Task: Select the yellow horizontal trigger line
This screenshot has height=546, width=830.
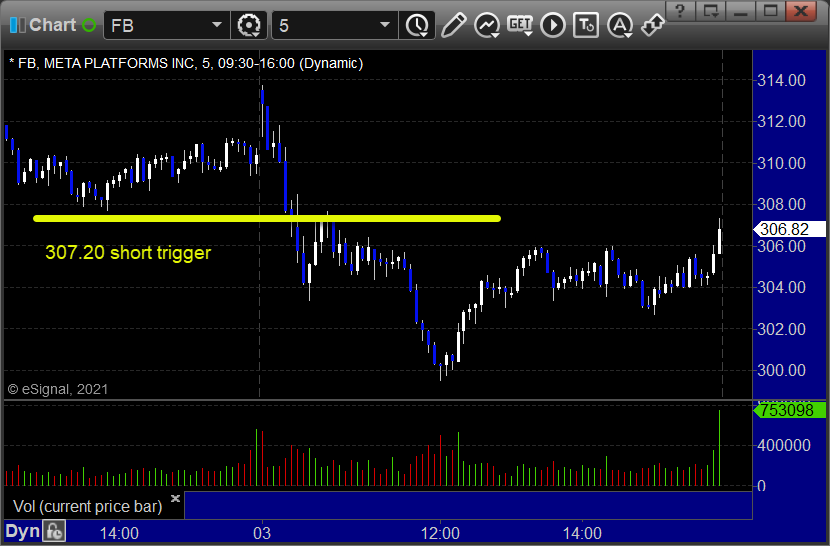Action: 267,218
